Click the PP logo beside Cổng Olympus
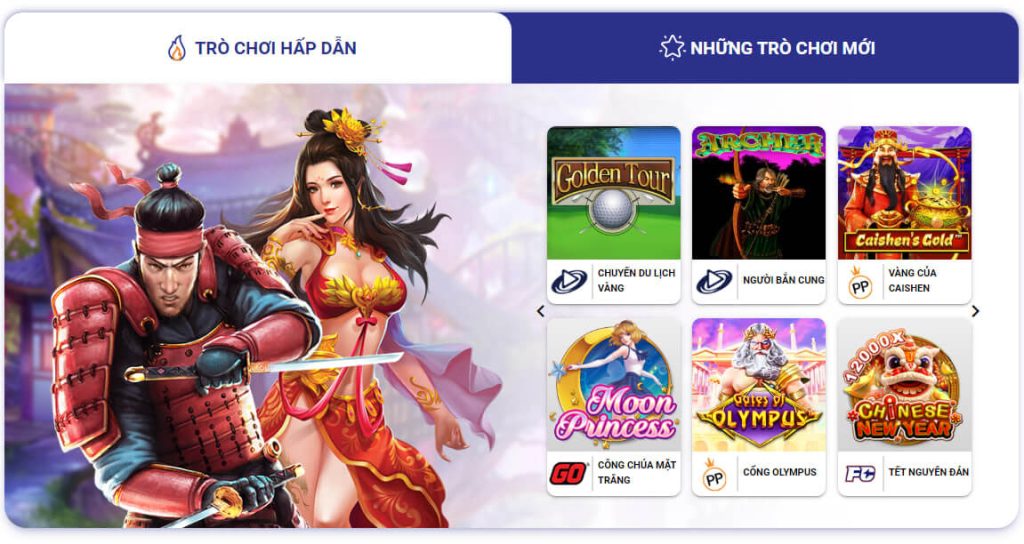The height and width of the screenshot is (544, 1024). coord(714,475)
